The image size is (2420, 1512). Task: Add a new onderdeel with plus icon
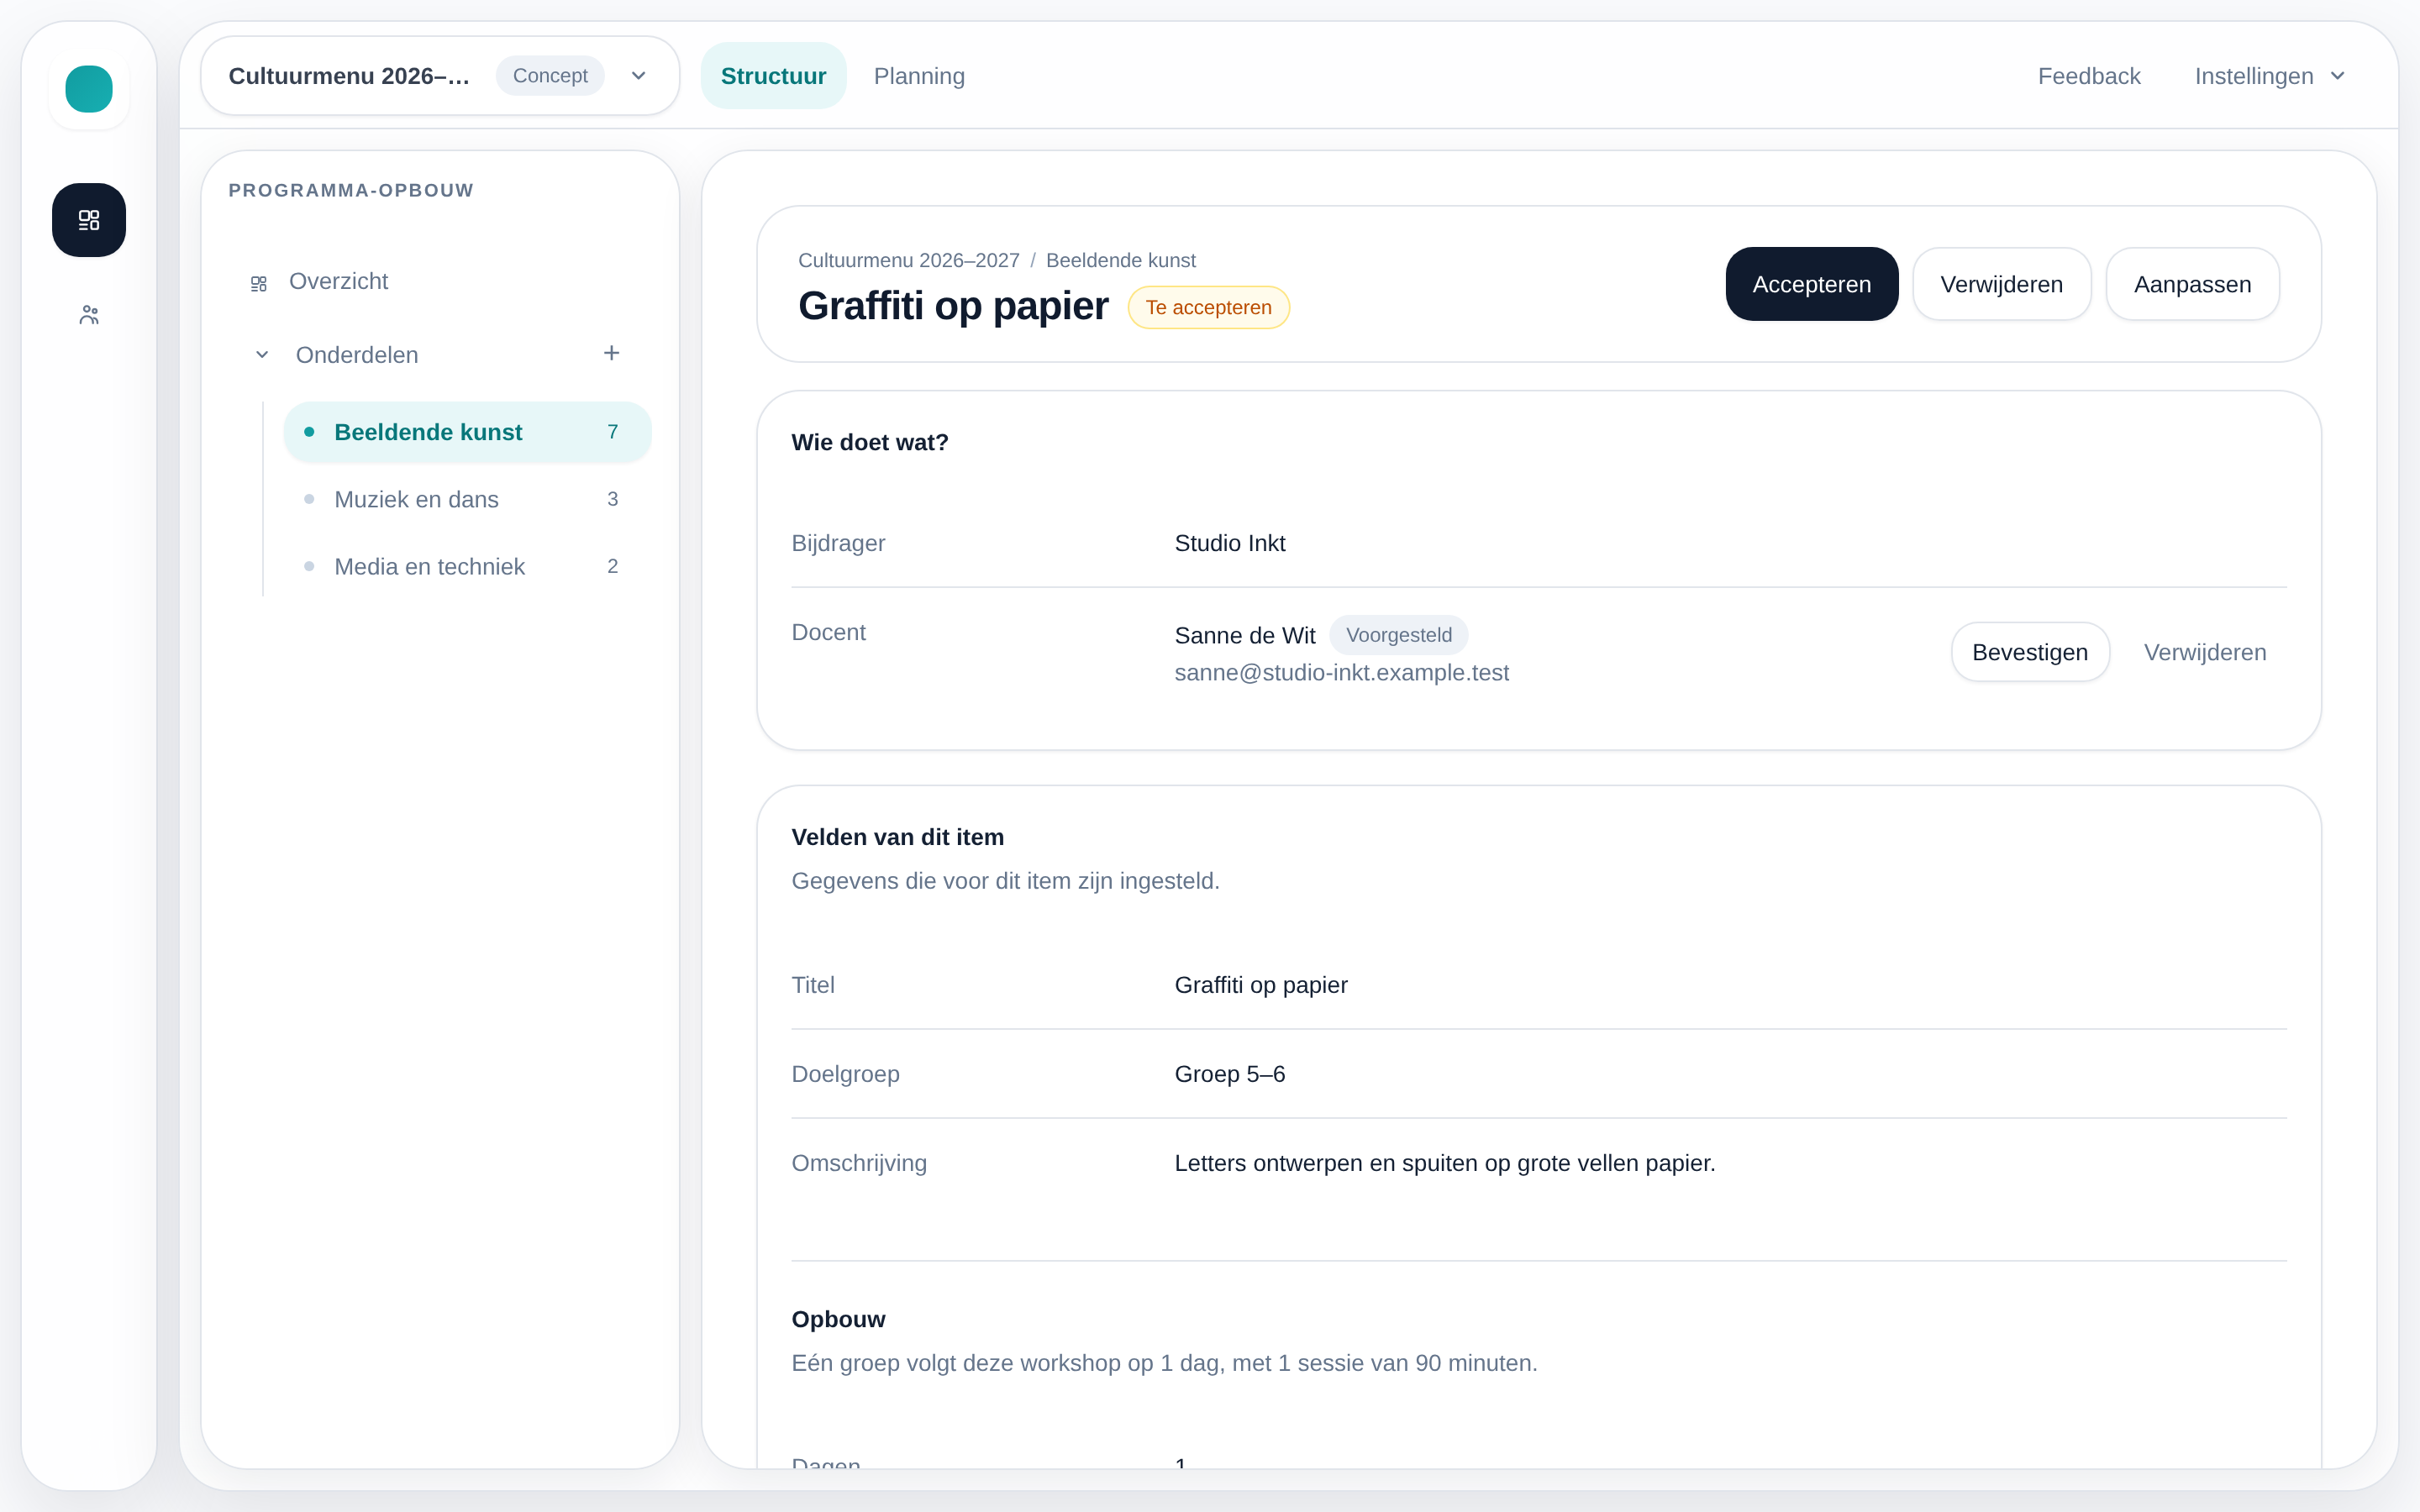click(612, 353)
